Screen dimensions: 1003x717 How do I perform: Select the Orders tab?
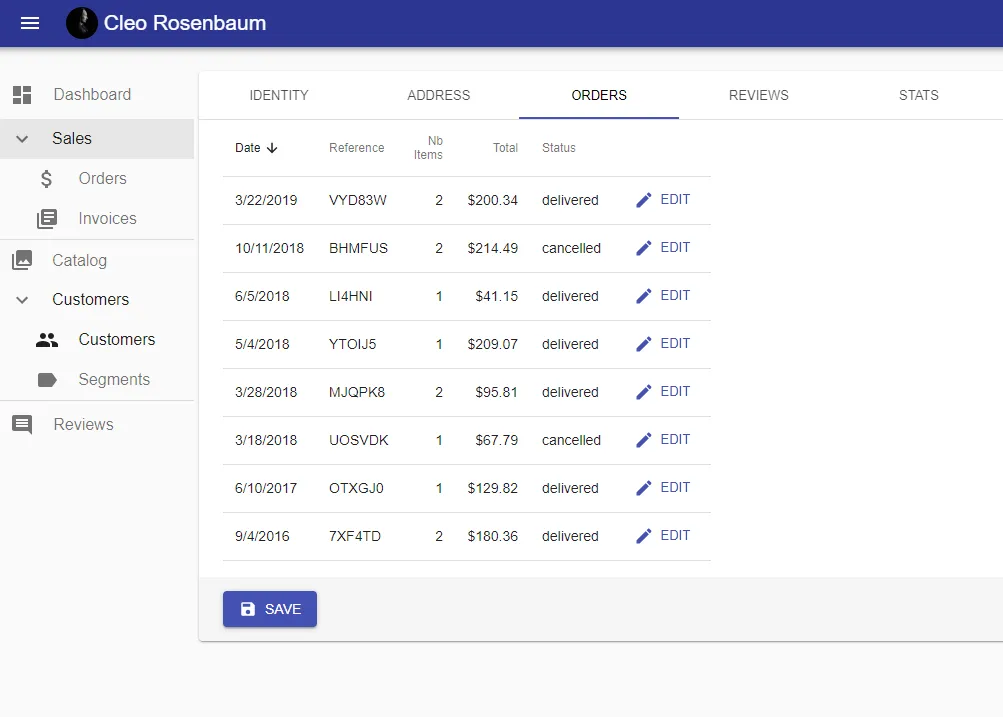(599, 95)
